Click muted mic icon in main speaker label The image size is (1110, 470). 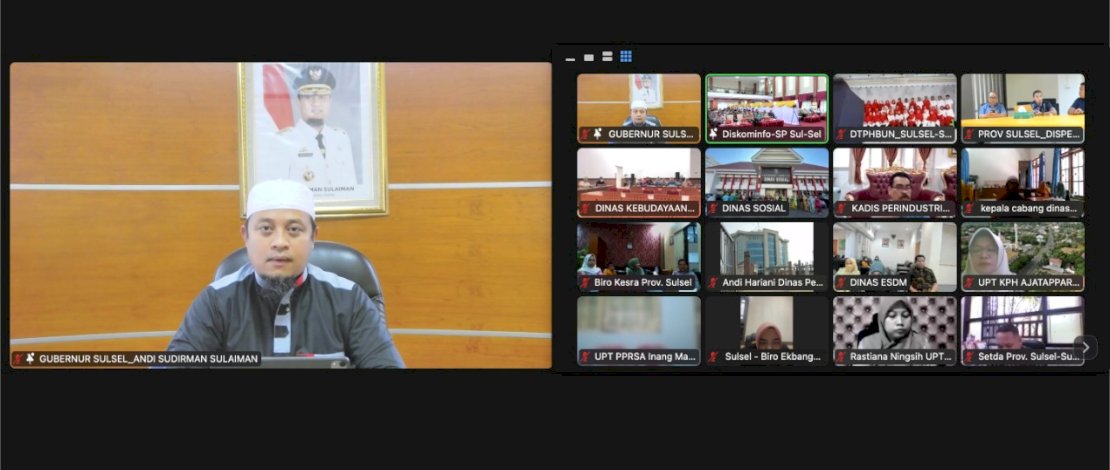17,358
